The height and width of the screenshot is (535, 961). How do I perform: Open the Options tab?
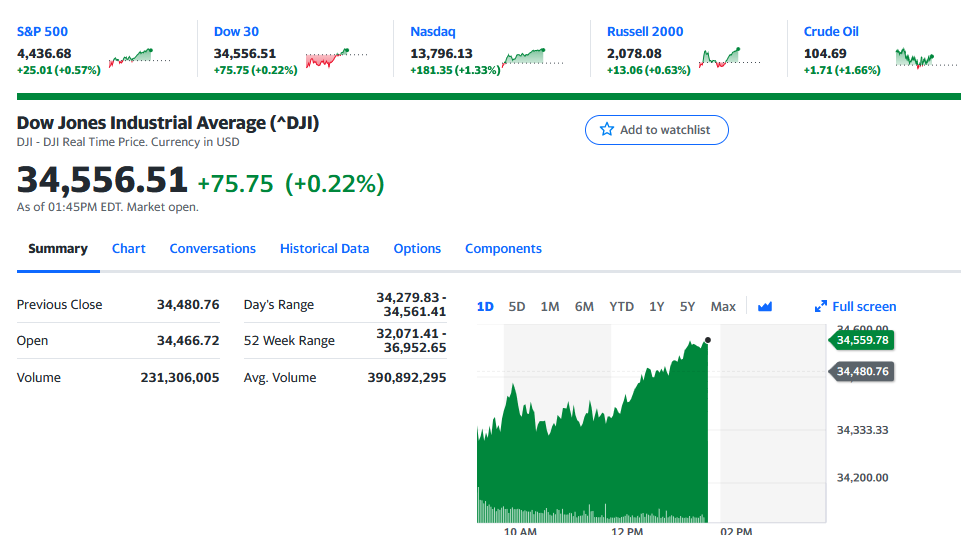[x=417, y=249]
